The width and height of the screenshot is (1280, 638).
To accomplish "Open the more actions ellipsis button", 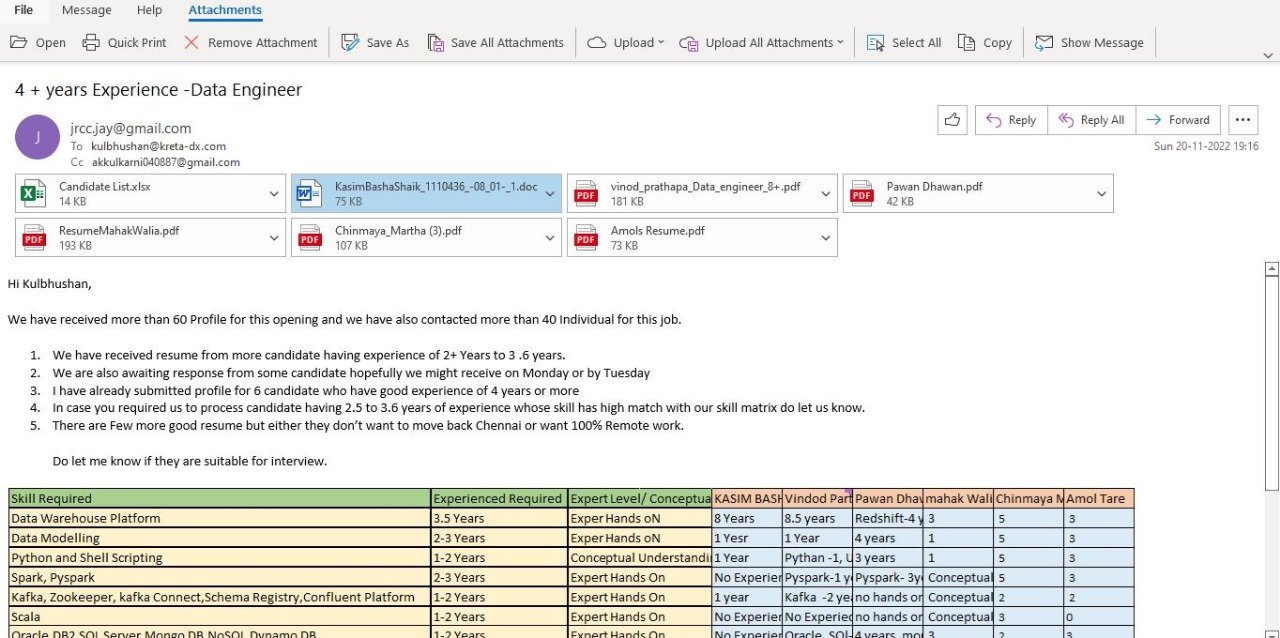I will point(1242,120).
